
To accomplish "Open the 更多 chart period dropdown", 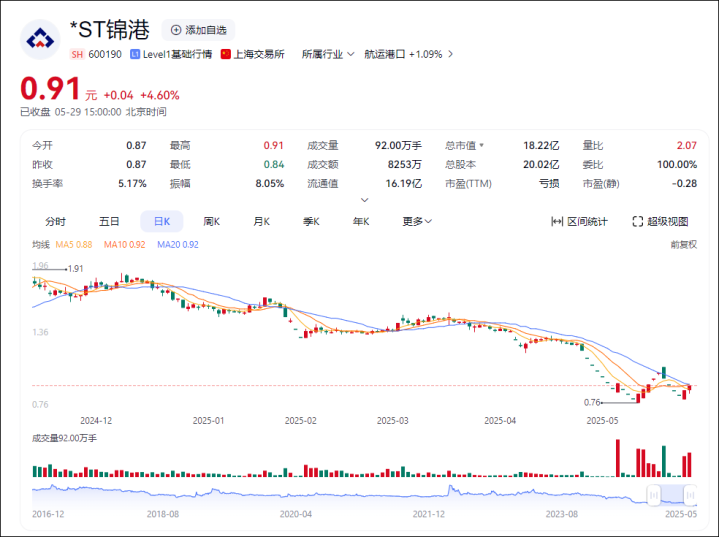I will (417, 222).
